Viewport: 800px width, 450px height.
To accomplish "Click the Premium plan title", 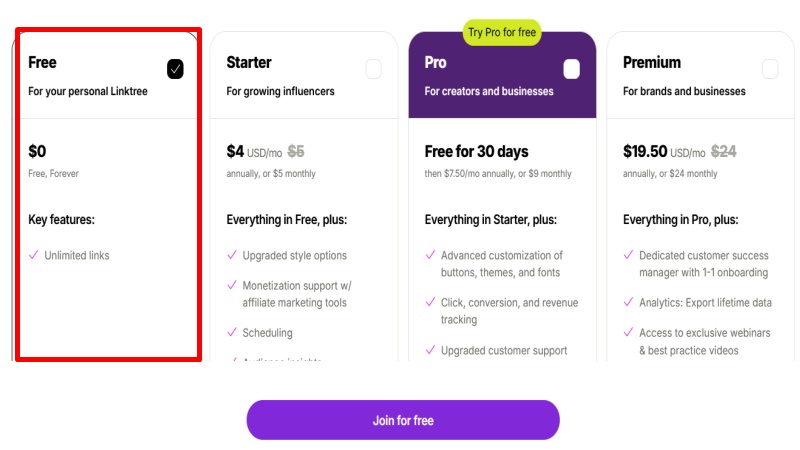I will point(652,62).
